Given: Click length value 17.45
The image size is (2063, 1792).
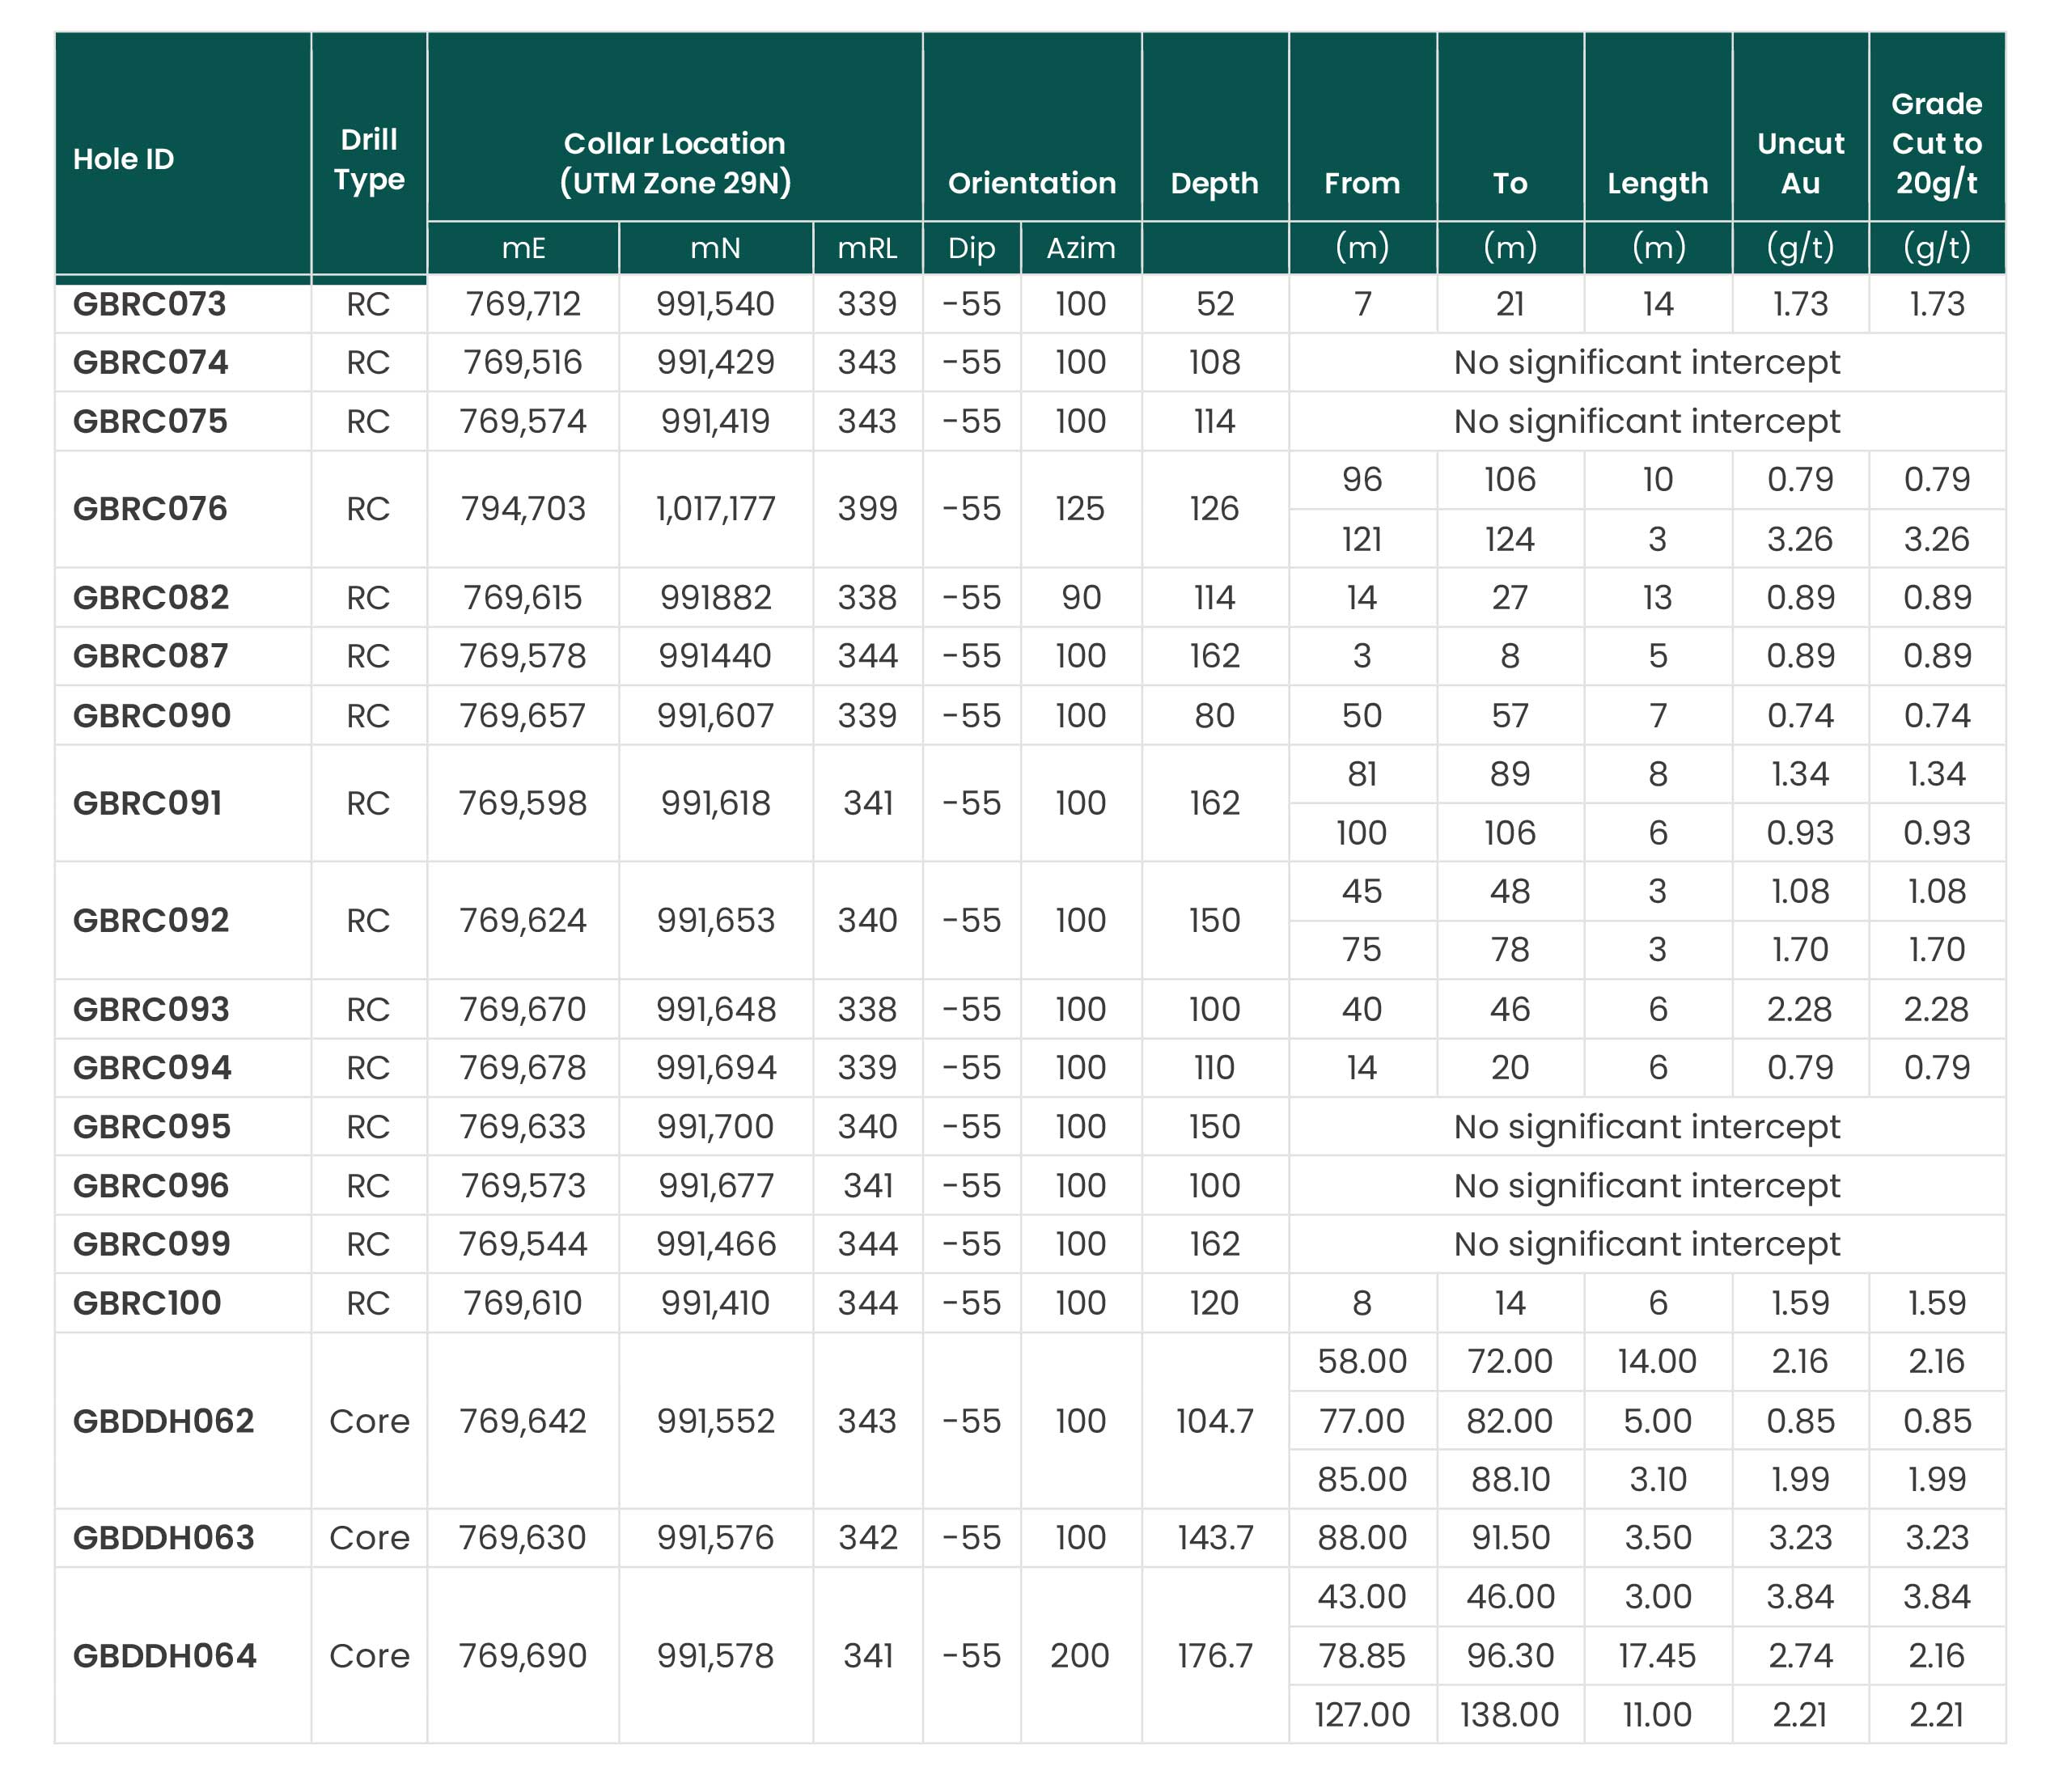Looking at the screenshot, I should coord(1657,1656).
